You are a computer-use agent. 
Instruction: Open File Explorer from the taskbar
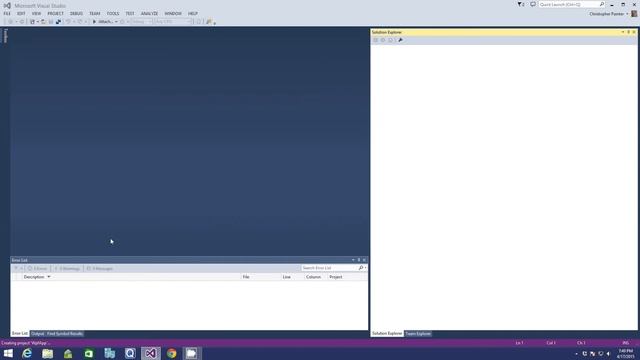pos(47,353)
